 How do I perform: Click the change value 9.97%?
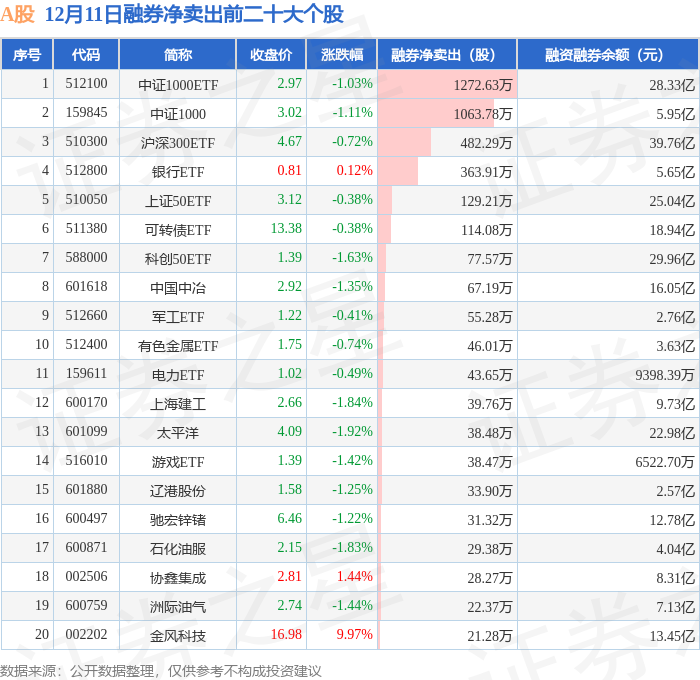coord(354,635)
